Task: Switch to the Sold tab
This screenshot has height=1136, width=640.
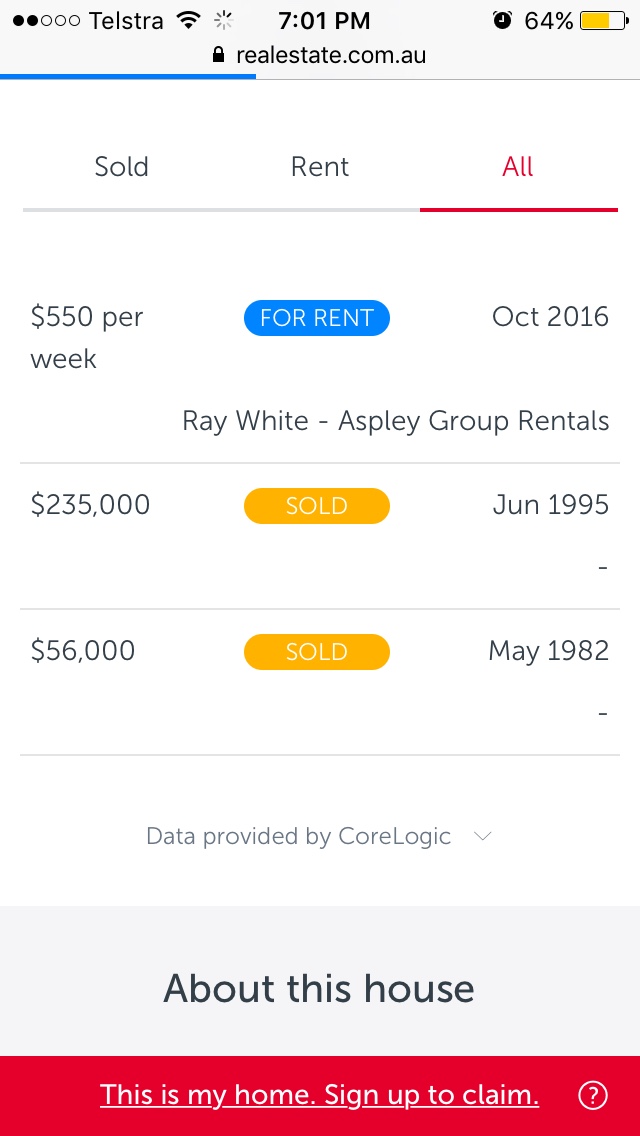Action: [x=121, y=166]
